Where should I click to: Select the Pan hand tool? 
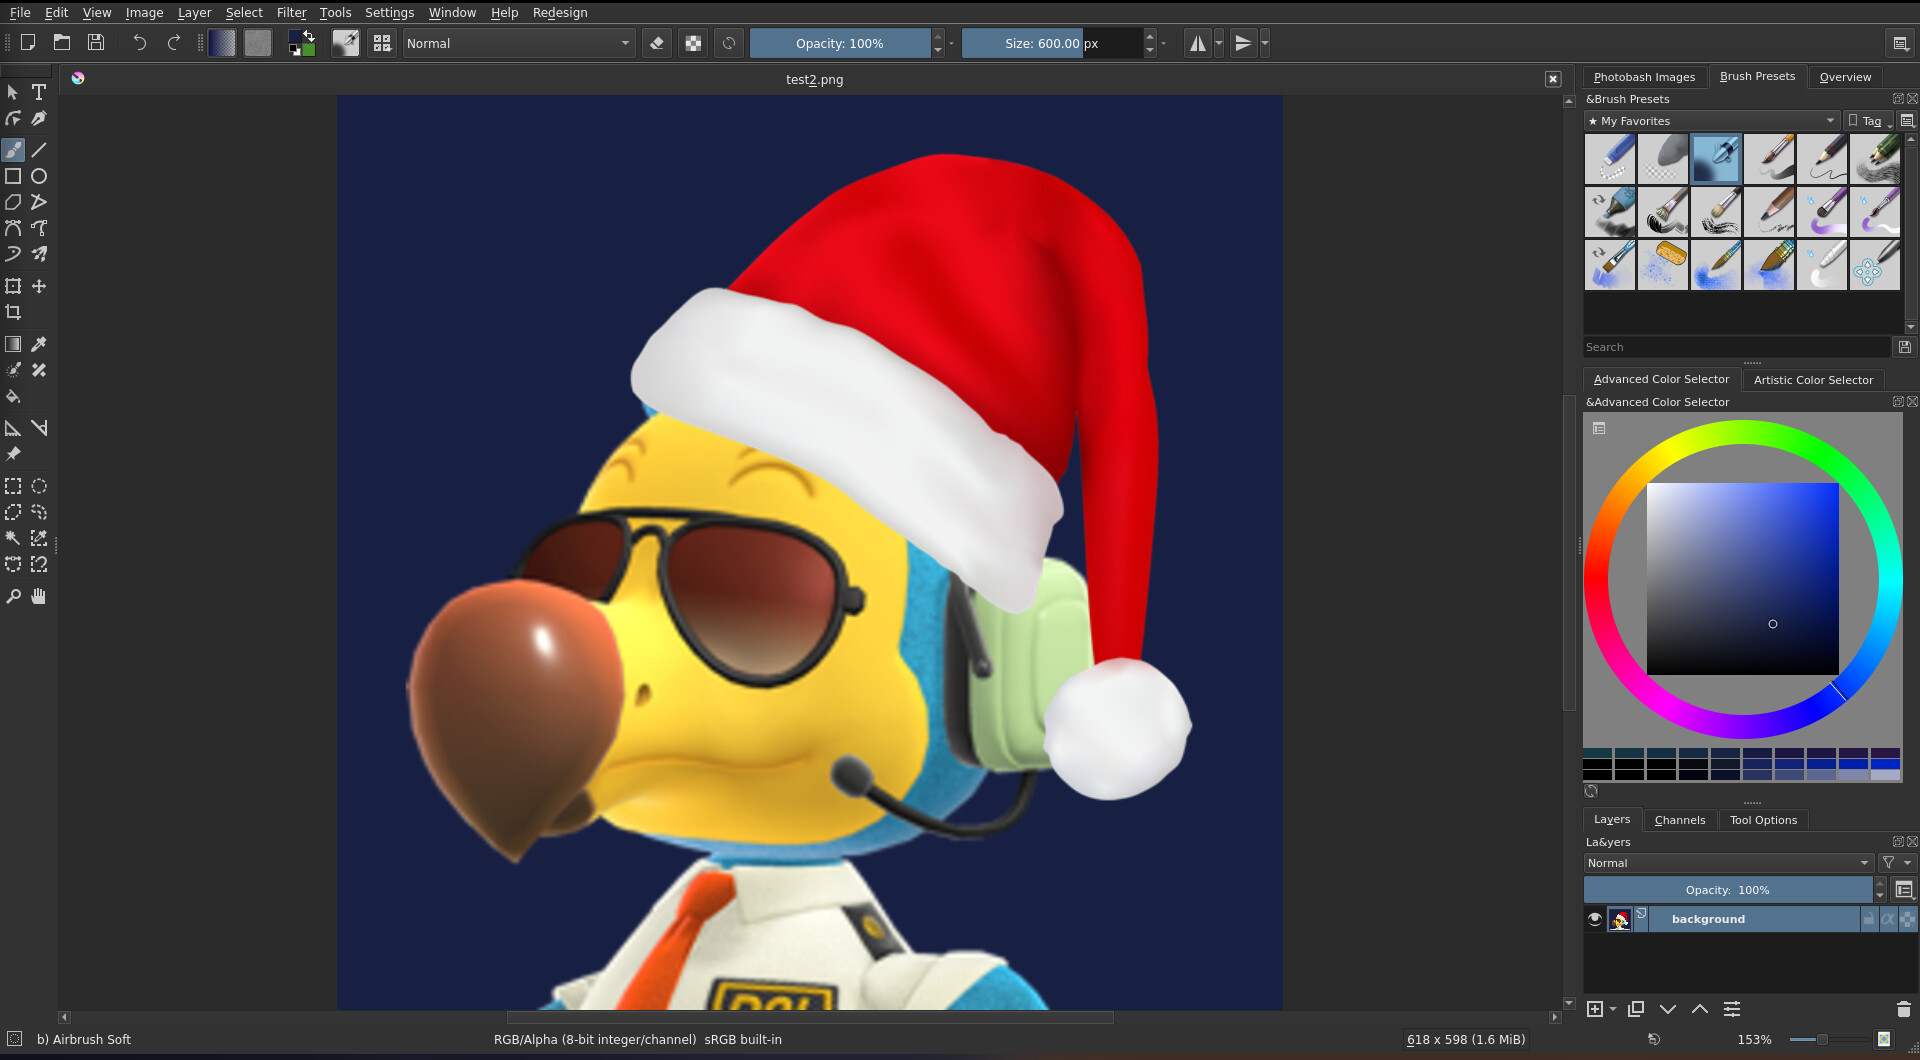coord(39,596)
